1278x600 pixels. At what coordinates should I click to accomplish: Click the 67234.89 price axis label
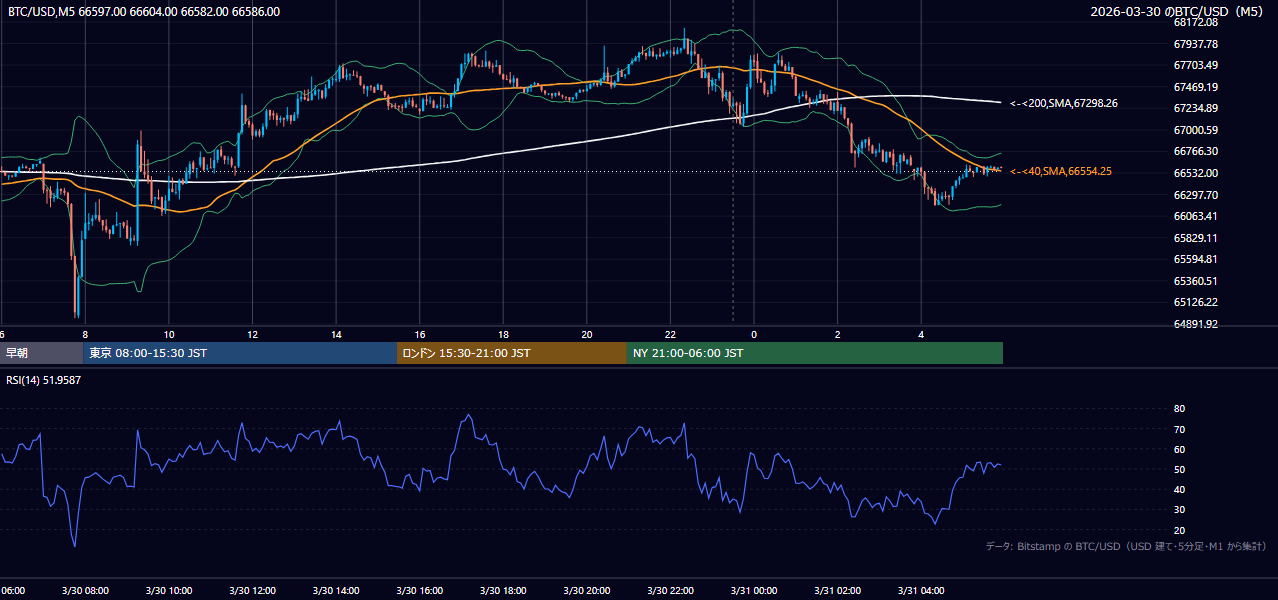click(1195, 108)
